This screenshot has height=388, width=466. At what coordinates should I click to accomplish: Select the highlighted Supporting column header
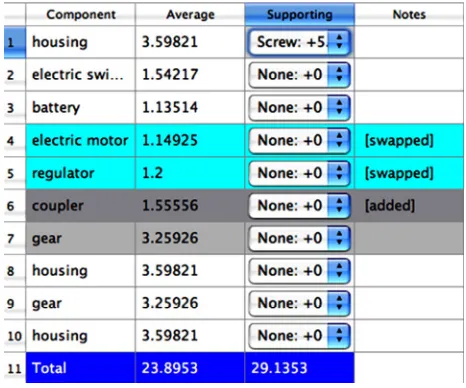(x=300, y=14)
